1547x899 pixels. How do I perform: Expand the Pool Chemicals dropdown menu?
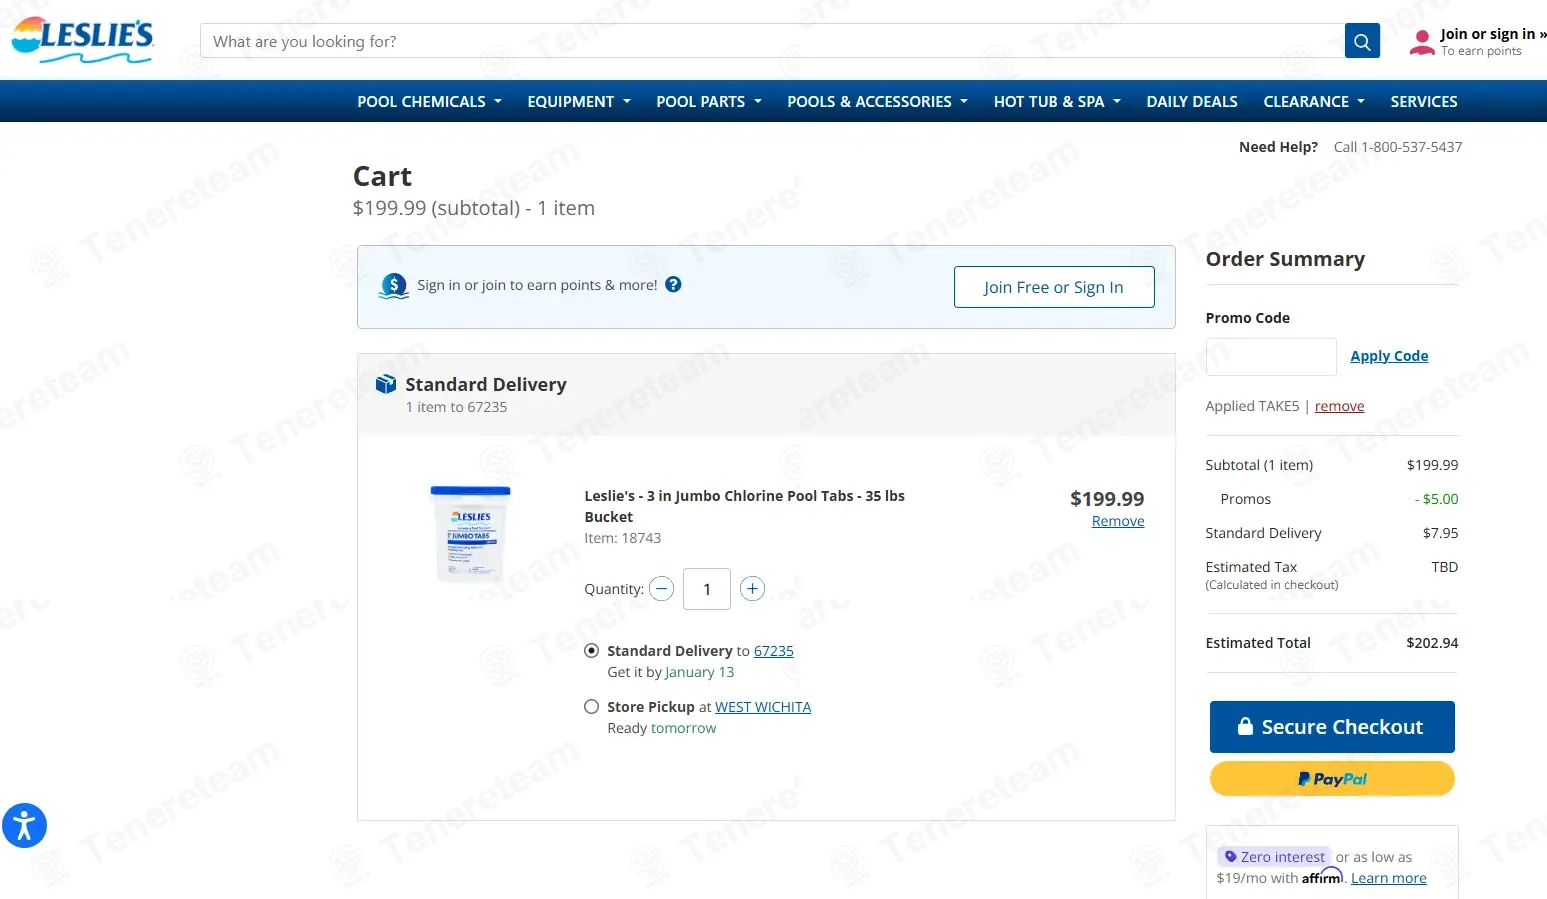[429, 102]
